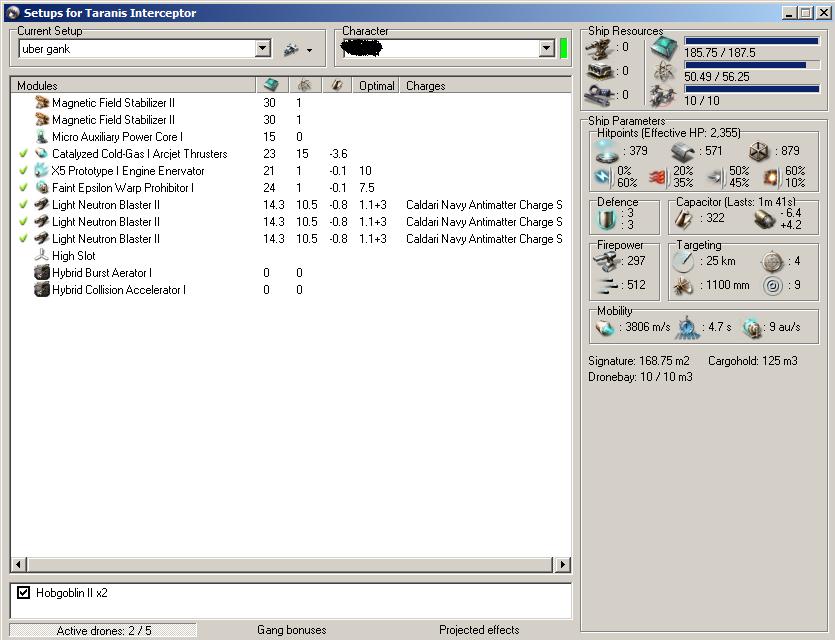
Task: Click the ship fitting icon next to setup
Action: tap(291, 50)
